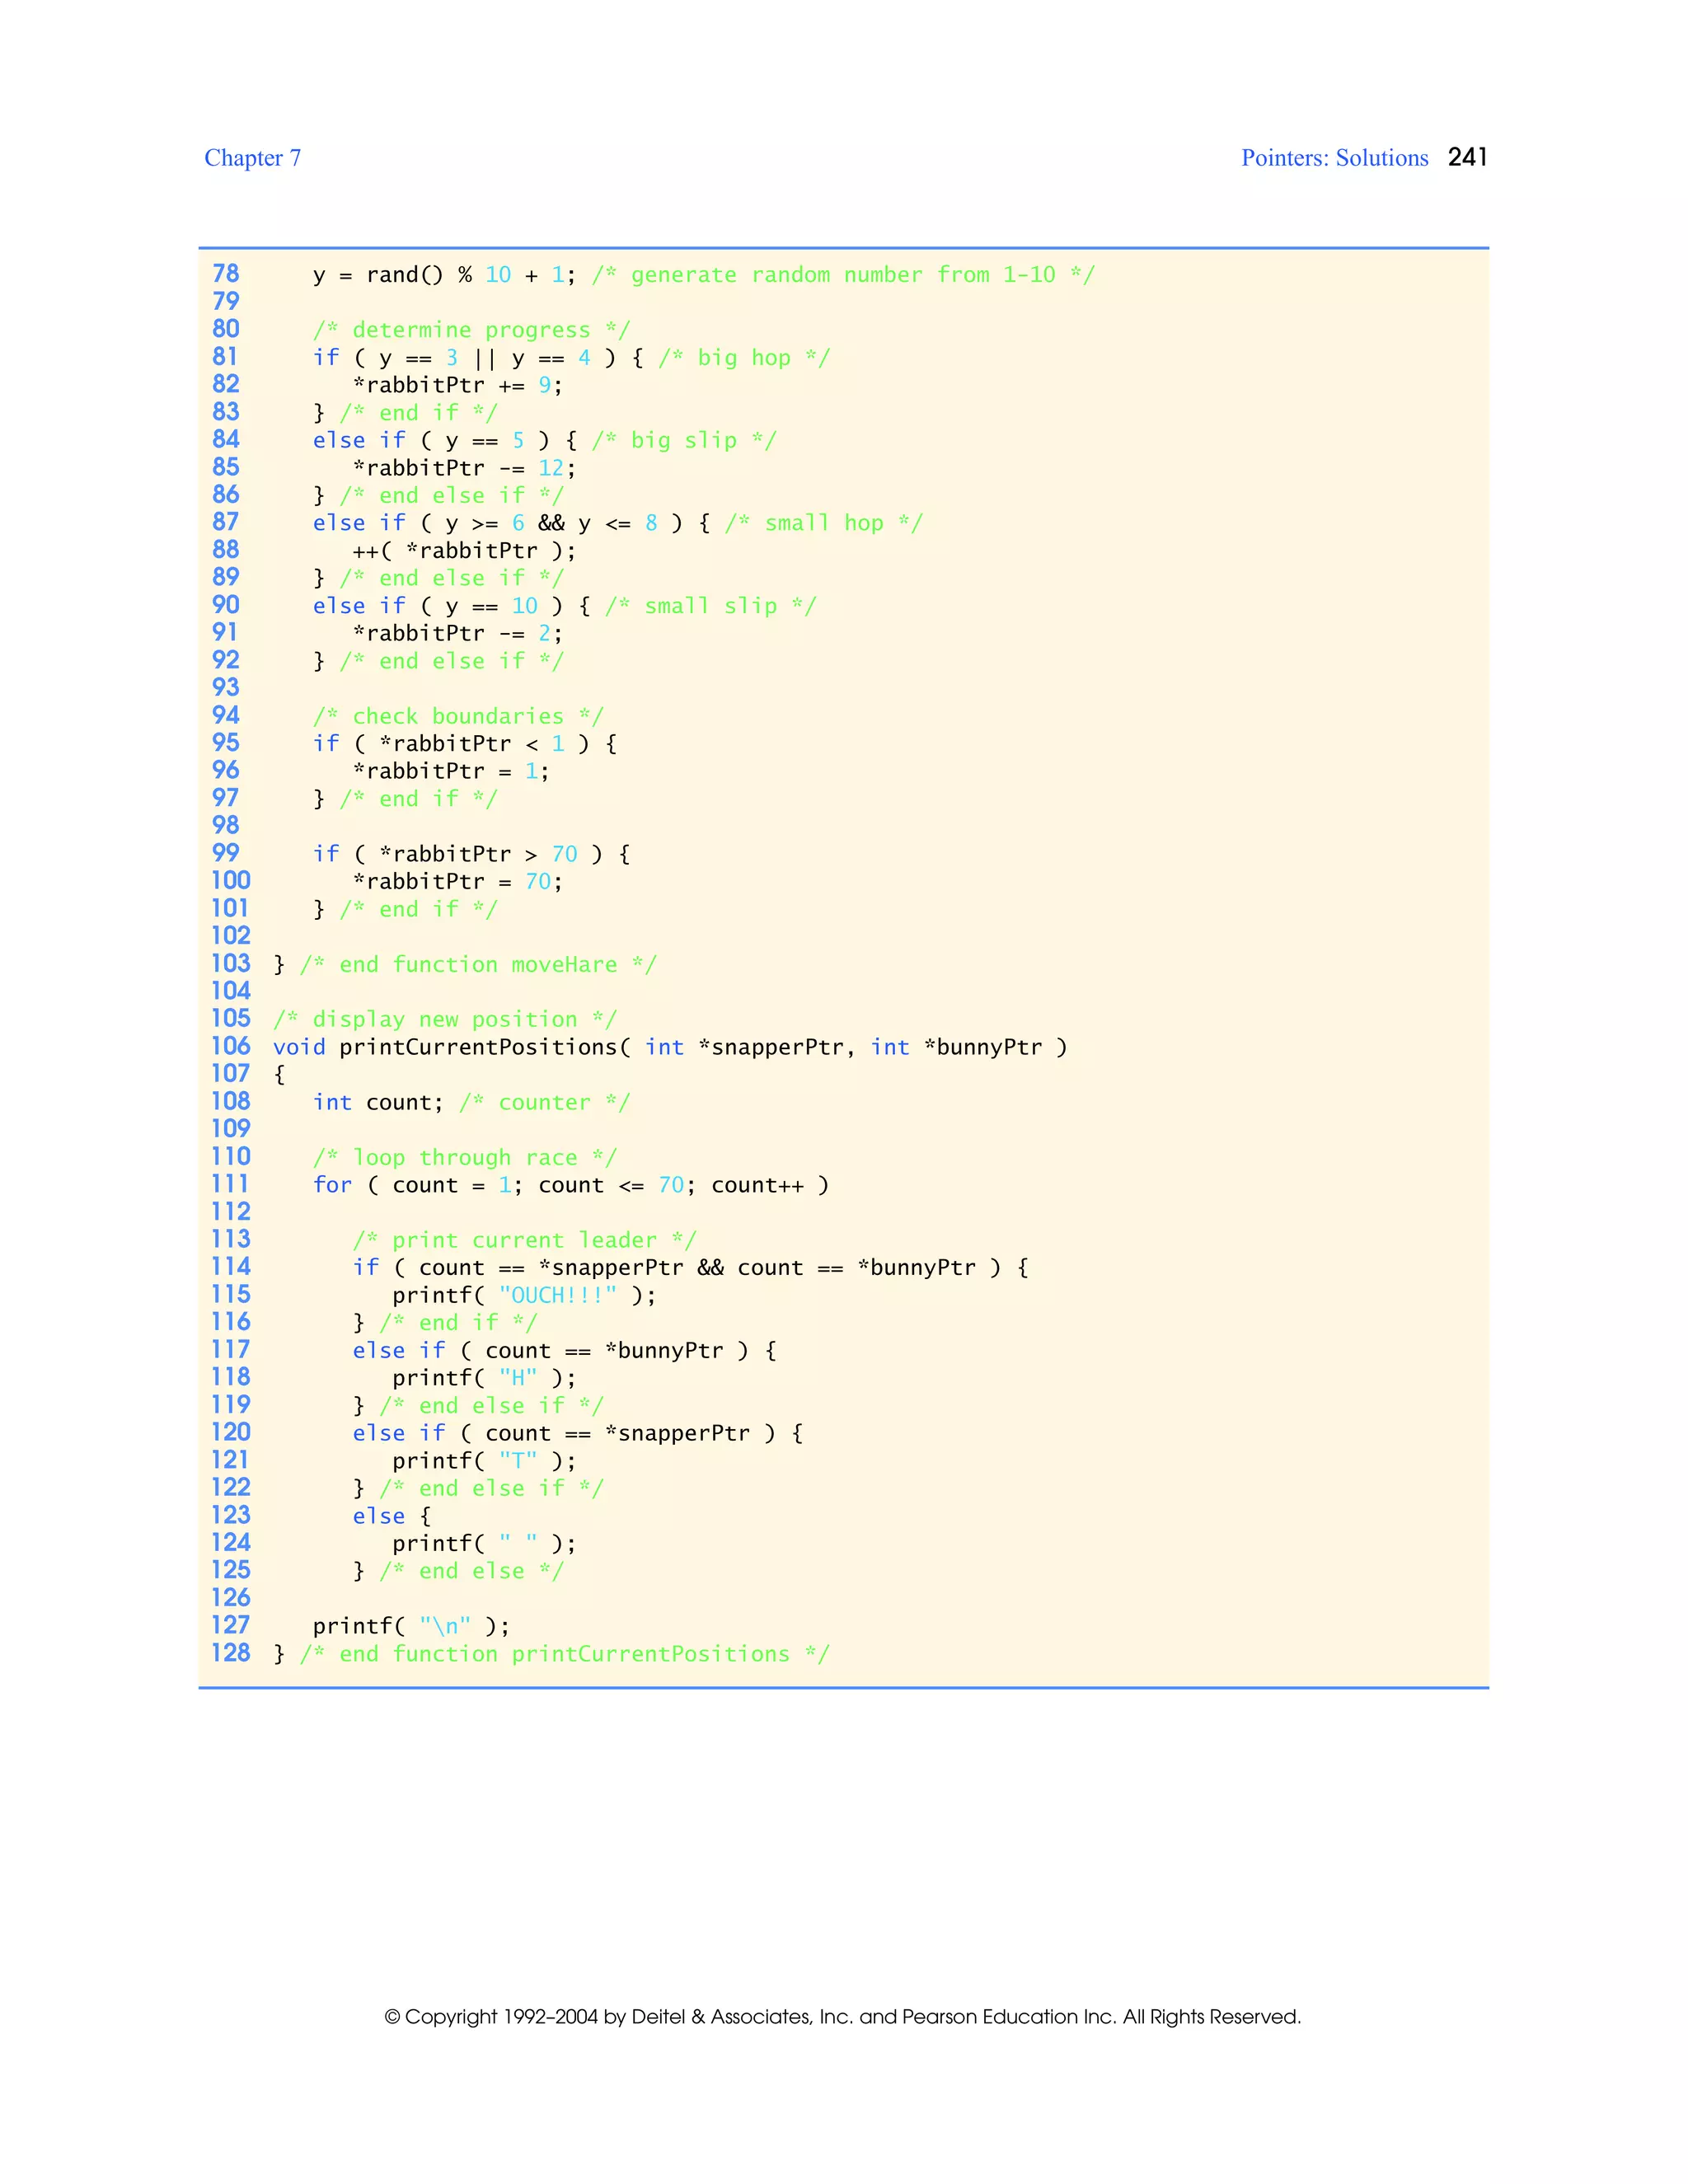
Task: Click the 'if ( *rabbitPtr > 70 )' line
Action: [x=471, y=854]
